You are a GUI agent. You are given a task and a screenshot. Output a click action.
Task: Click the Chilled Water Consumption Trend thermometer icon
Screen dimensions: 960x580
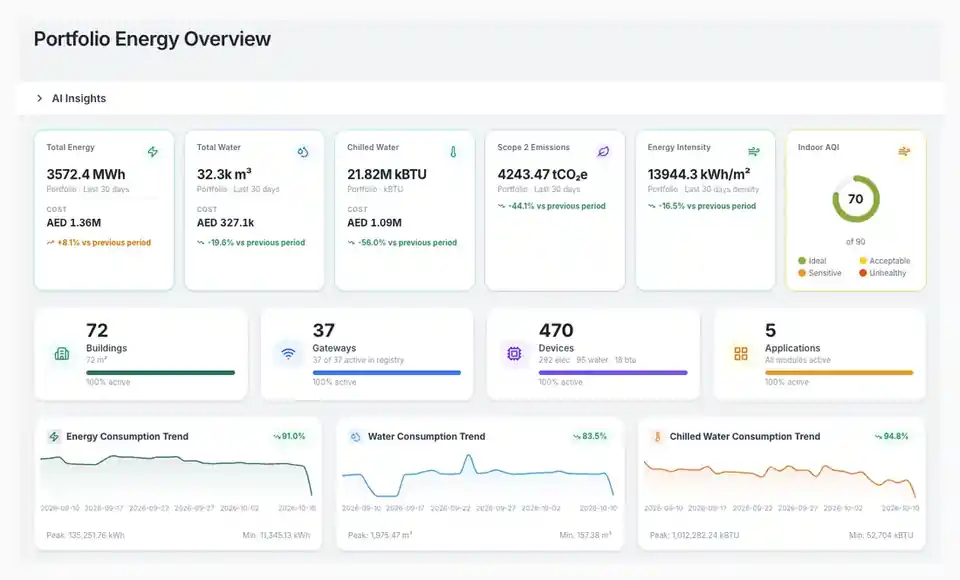[658, 437]
